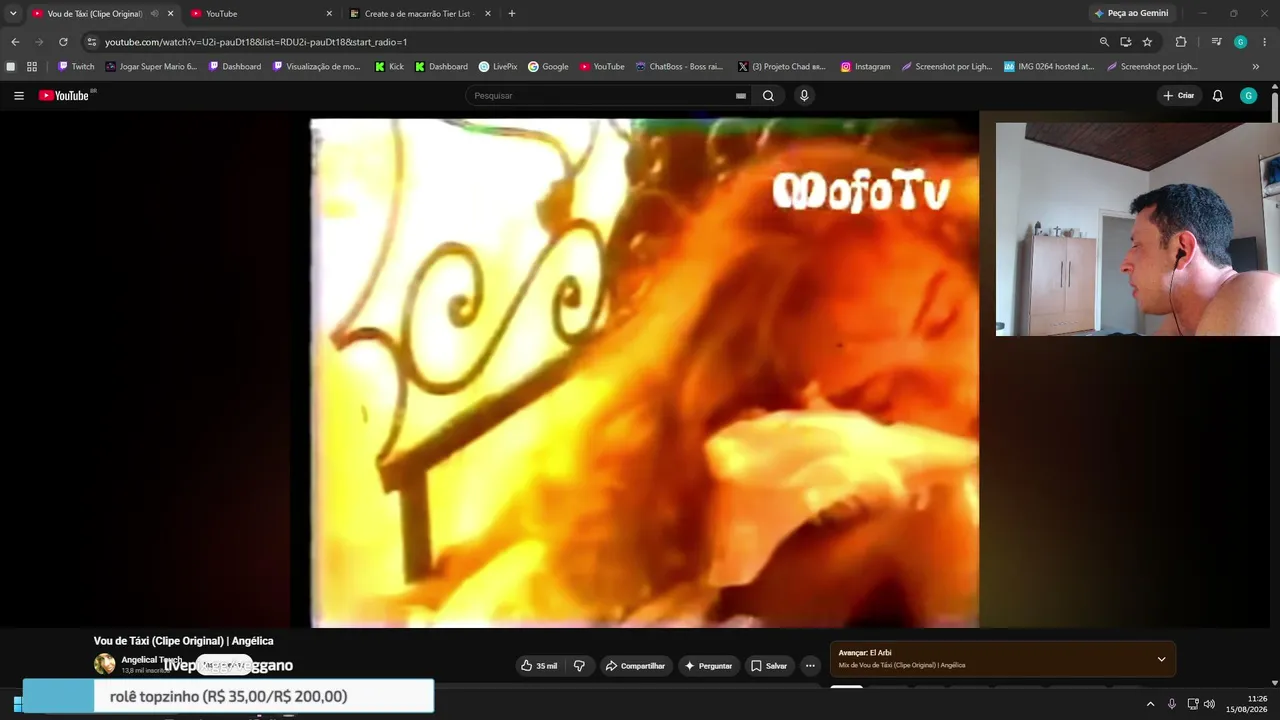Expand the Avançar: El Arbi playlist panel
This screenshot has height=720, width=1280.
tap(1161, 659)
